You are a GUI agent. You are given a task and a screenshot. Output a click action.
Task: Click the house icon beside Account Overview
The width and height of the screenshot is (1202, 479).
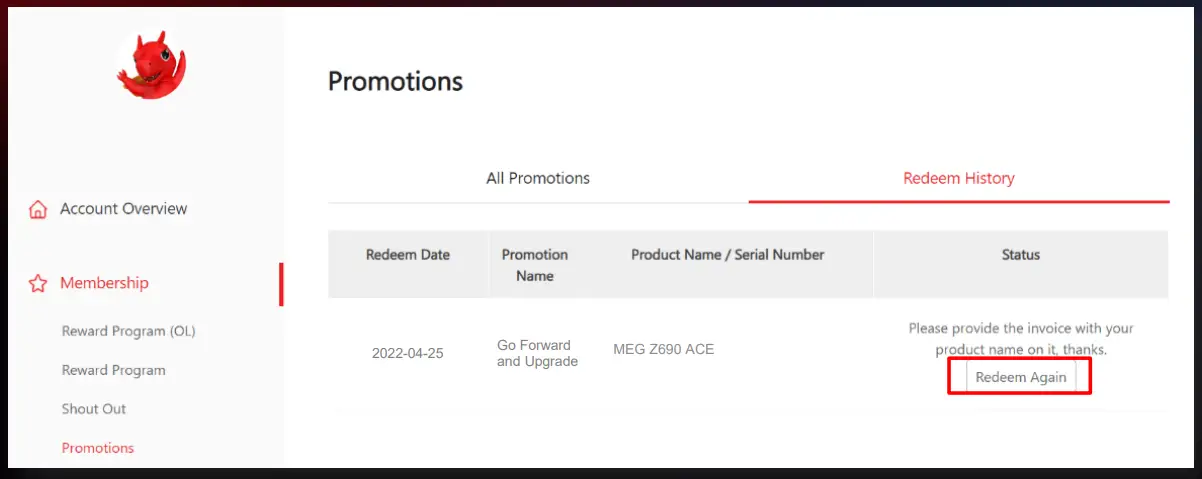[x=38, y=209]
